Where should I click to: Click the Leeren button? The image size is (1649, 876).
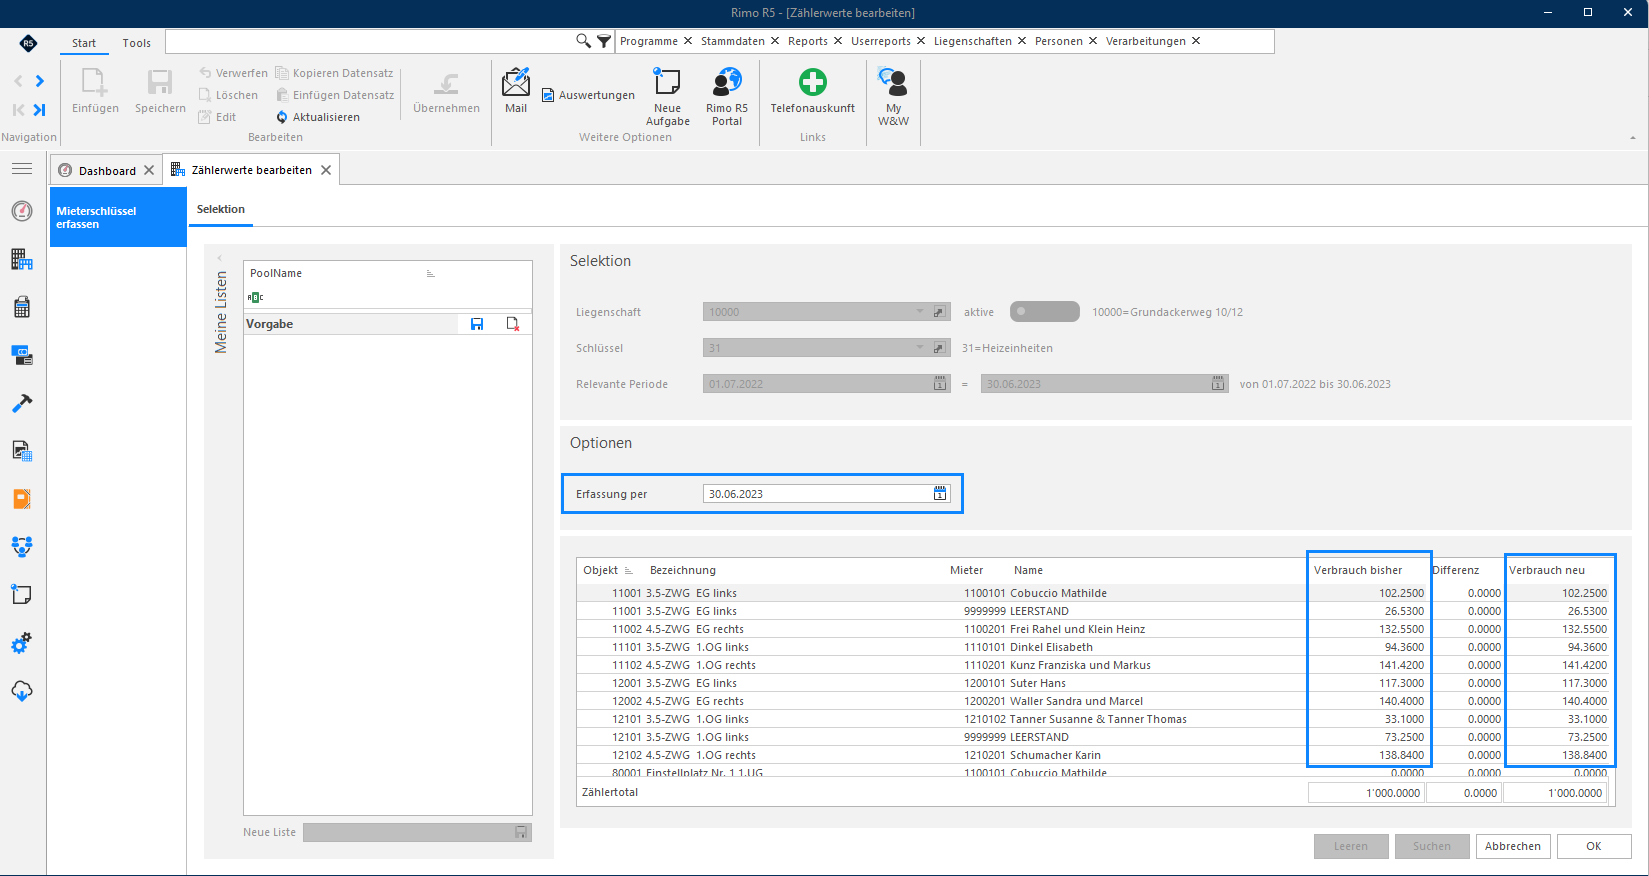click(x=1351, y=846)
